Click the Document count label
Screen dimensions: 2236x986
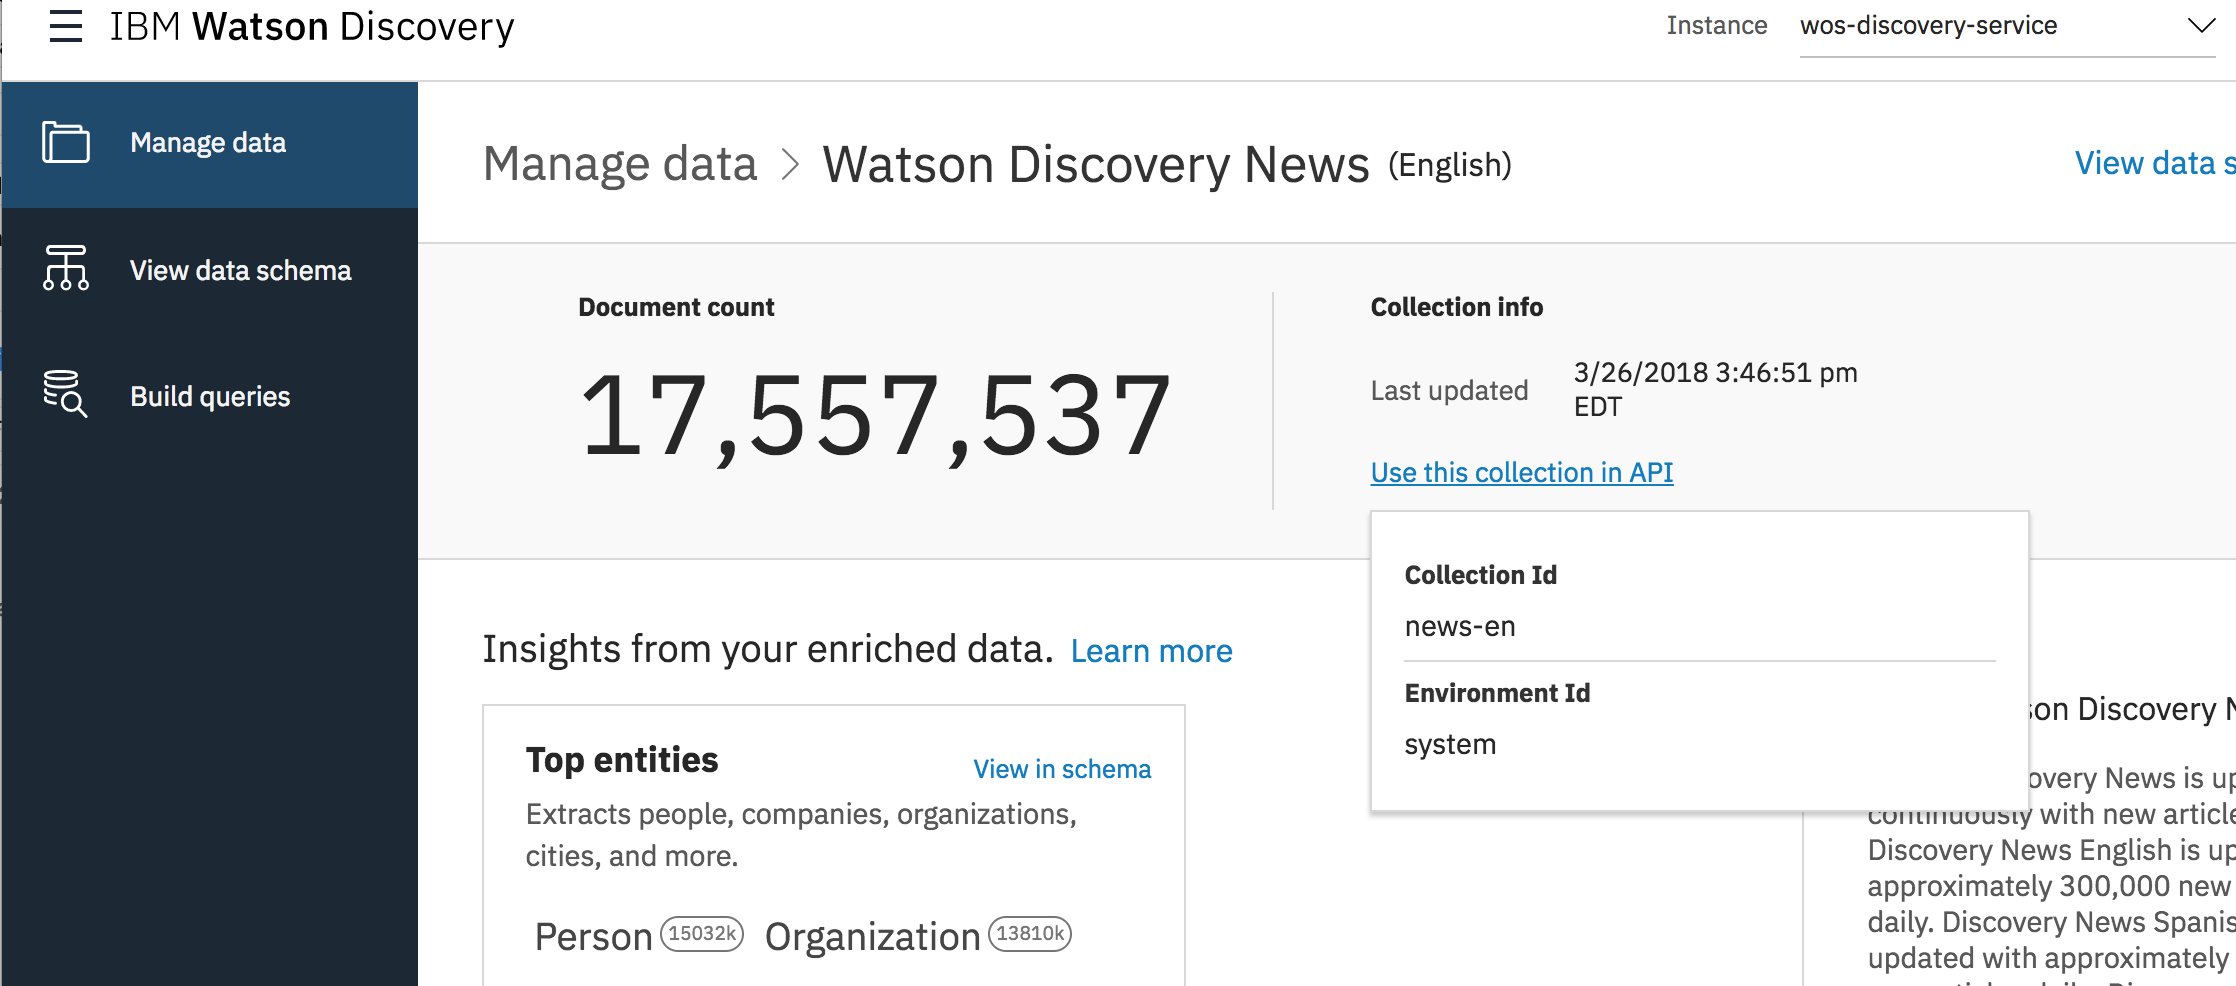pos(676,307)
